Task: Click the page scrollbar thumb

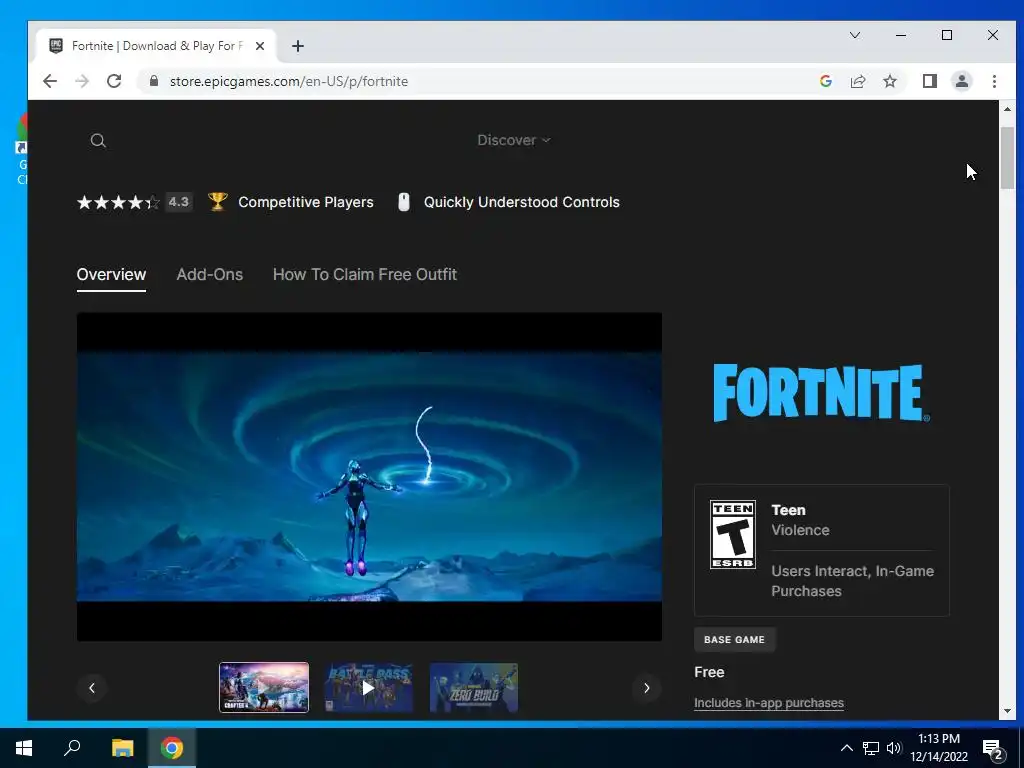Action: [x=1007, y=157]
